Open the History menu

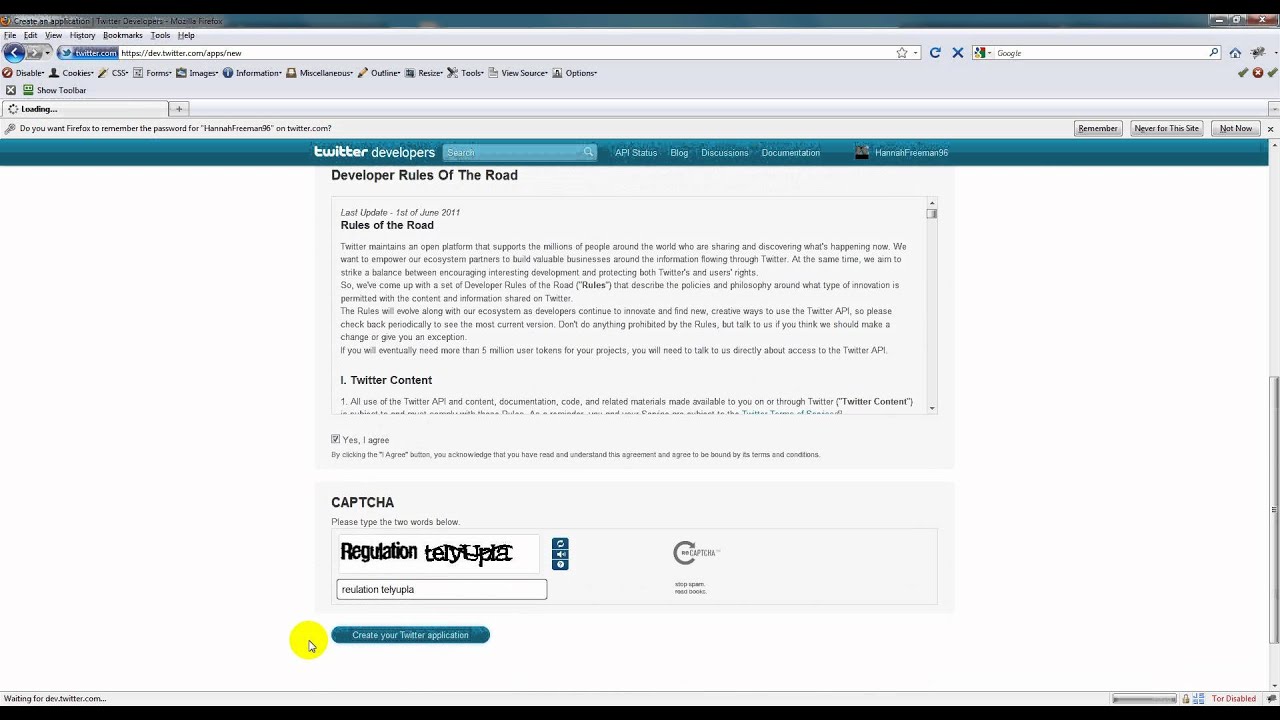pyautogui.click(x=83, y=35)
